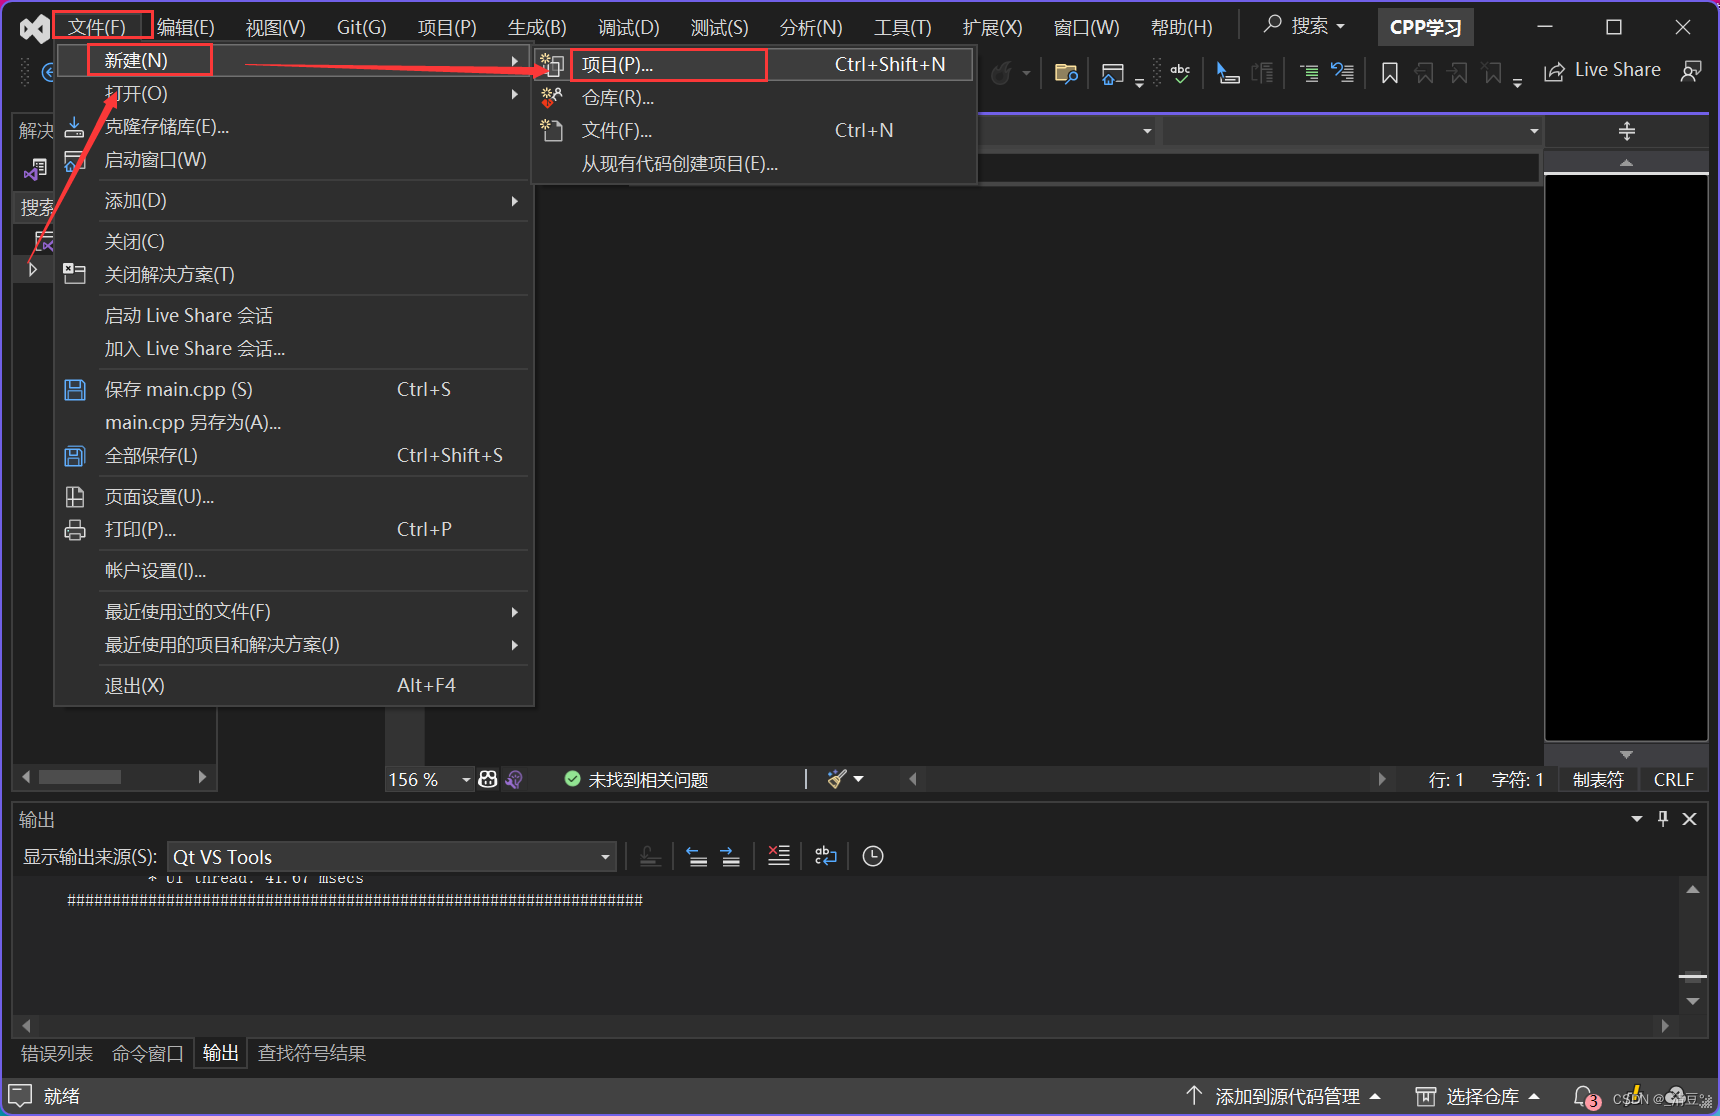Viewport: 1720px width, 1116px height.
Task: Click the window home toolbar icon
Action: click(1112, 73)
